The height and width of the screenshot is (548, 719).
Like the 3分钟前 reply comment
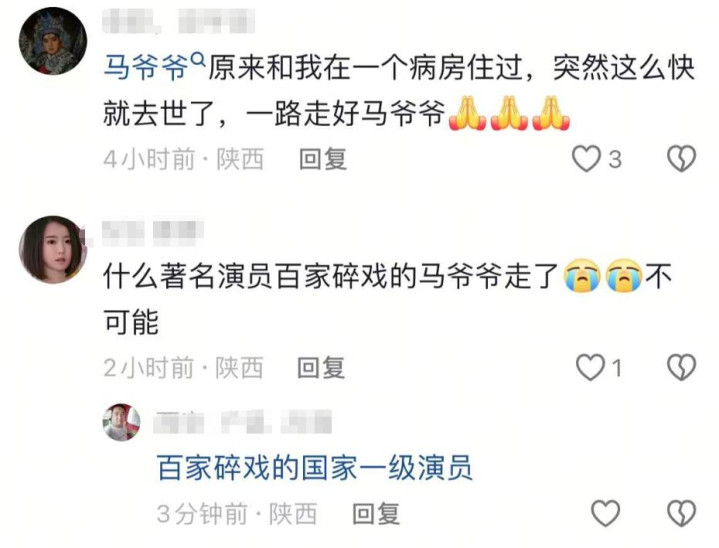pos(605,513)
